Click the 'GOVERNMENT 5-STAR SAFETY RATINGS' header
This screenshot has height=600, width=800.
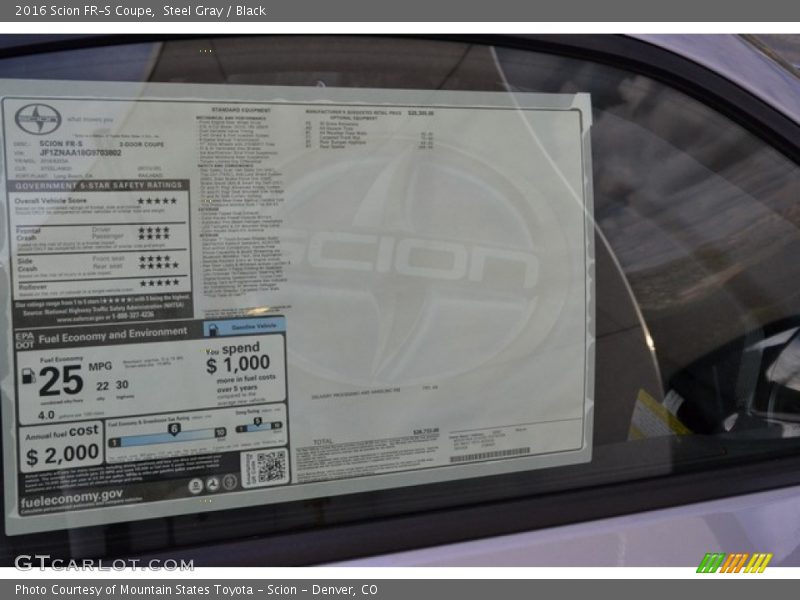pyautogui.click(x=98, y=185)
